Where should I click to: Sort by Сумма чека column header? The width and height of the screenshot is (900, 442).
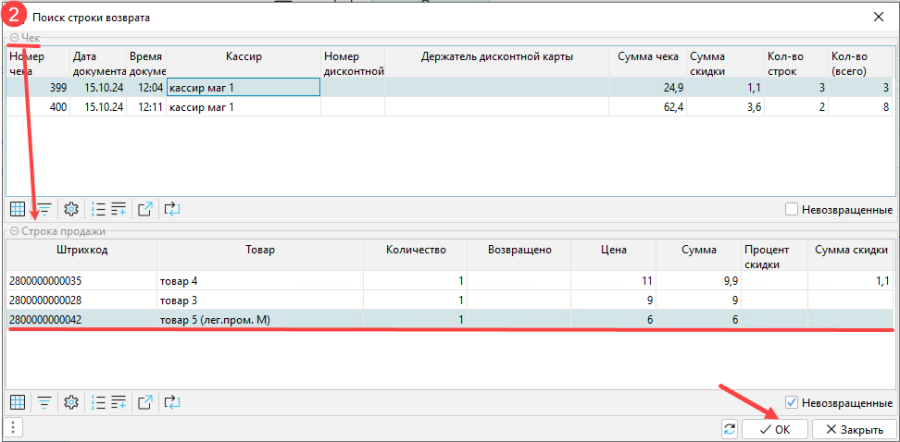(647, 57)
